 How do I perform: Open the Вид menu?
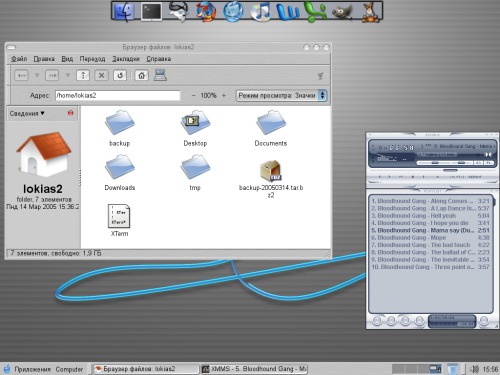pos(67,59)
